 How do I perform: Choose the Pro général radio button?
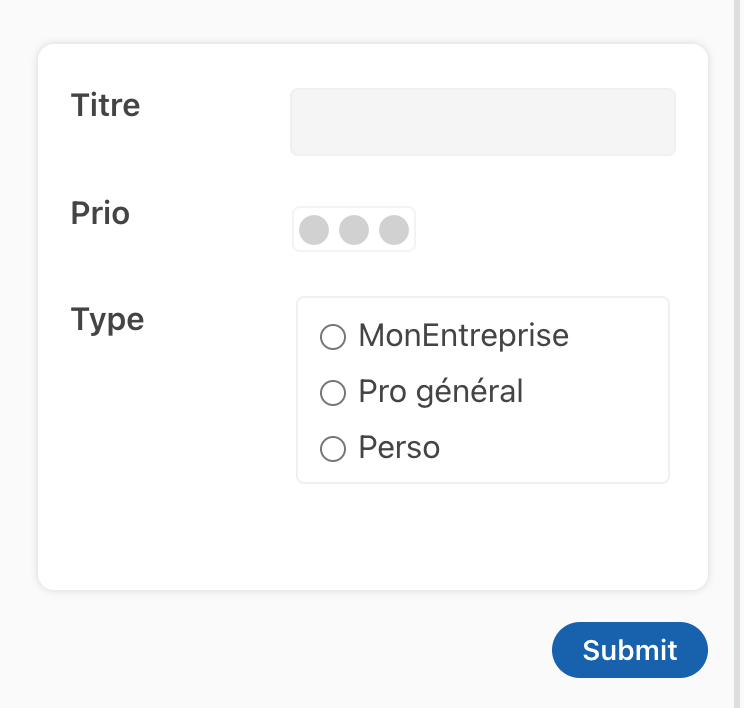(x=332, y=393)
